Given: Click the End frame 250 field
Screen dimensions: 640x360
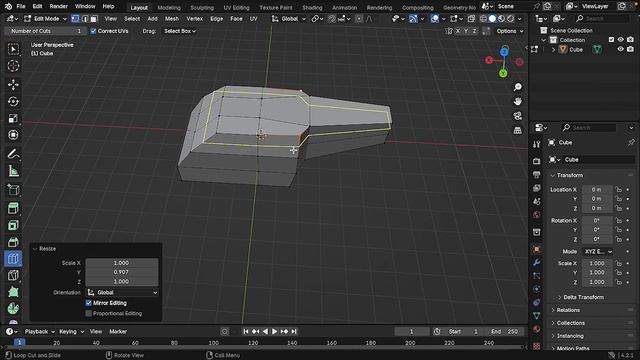Looking at the screenshot, I should tap(505, 331).
